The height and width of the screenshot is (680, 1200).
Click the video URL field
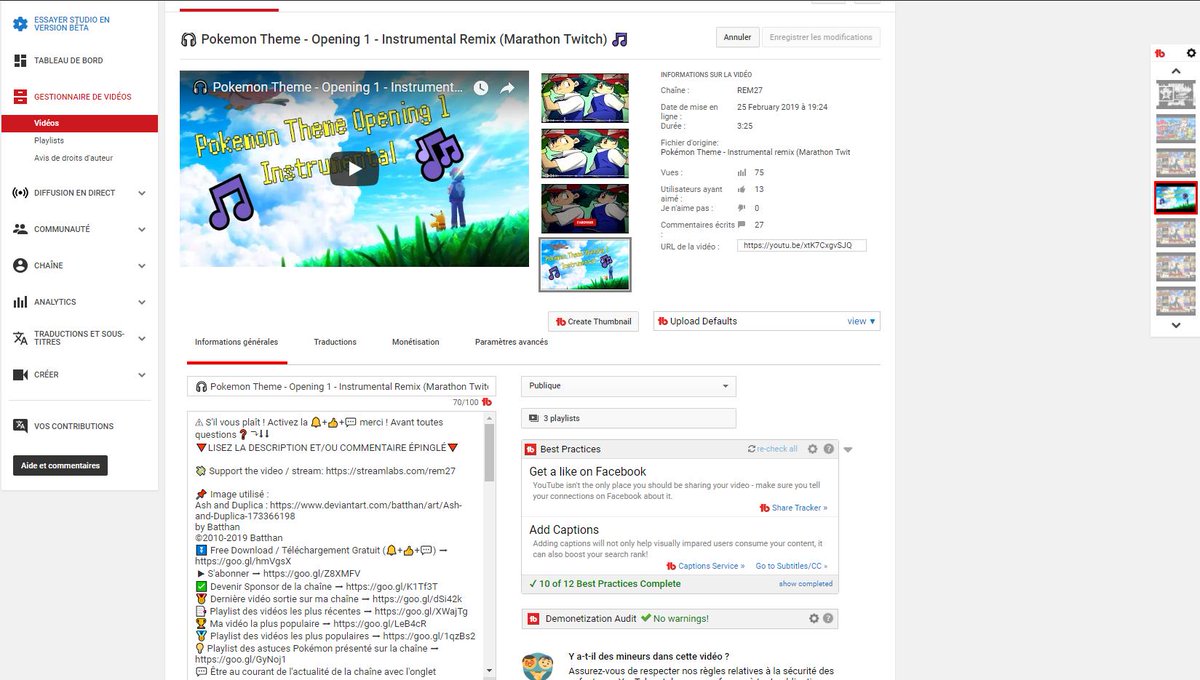802,245
